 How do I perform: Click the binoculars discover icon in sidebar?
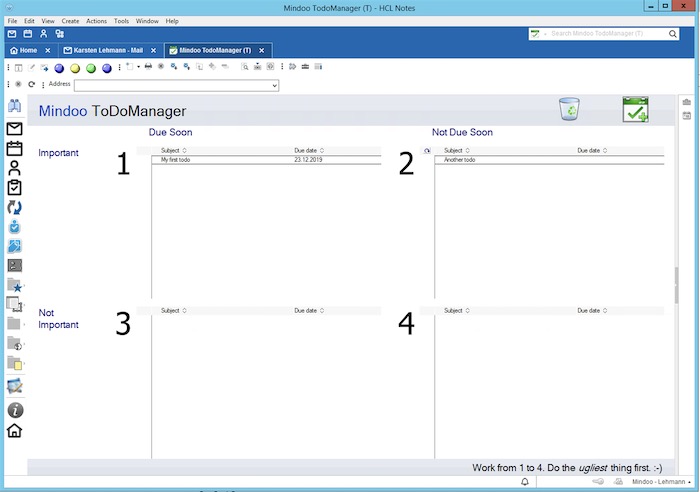click(x=14, y=106)
